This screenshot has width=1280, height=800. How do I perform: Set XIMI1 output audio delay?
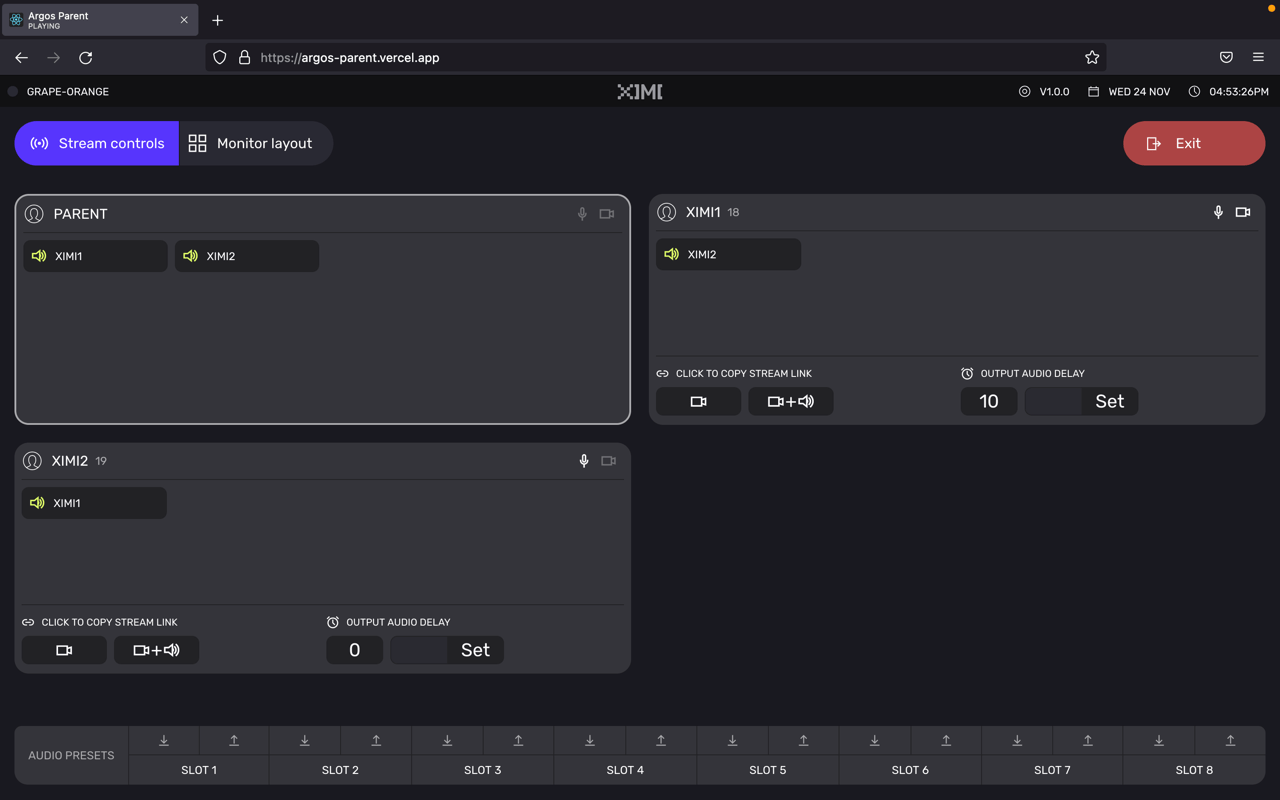(x=1110, y=401)
